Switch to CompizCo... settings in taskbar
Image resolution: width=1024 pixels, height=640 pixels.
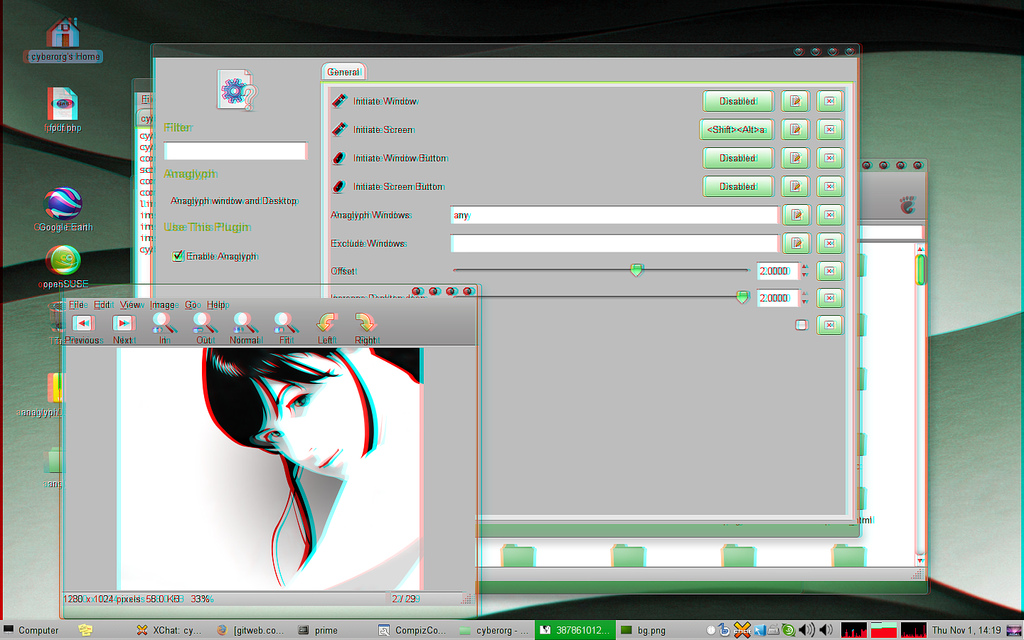tap(411, 630)
